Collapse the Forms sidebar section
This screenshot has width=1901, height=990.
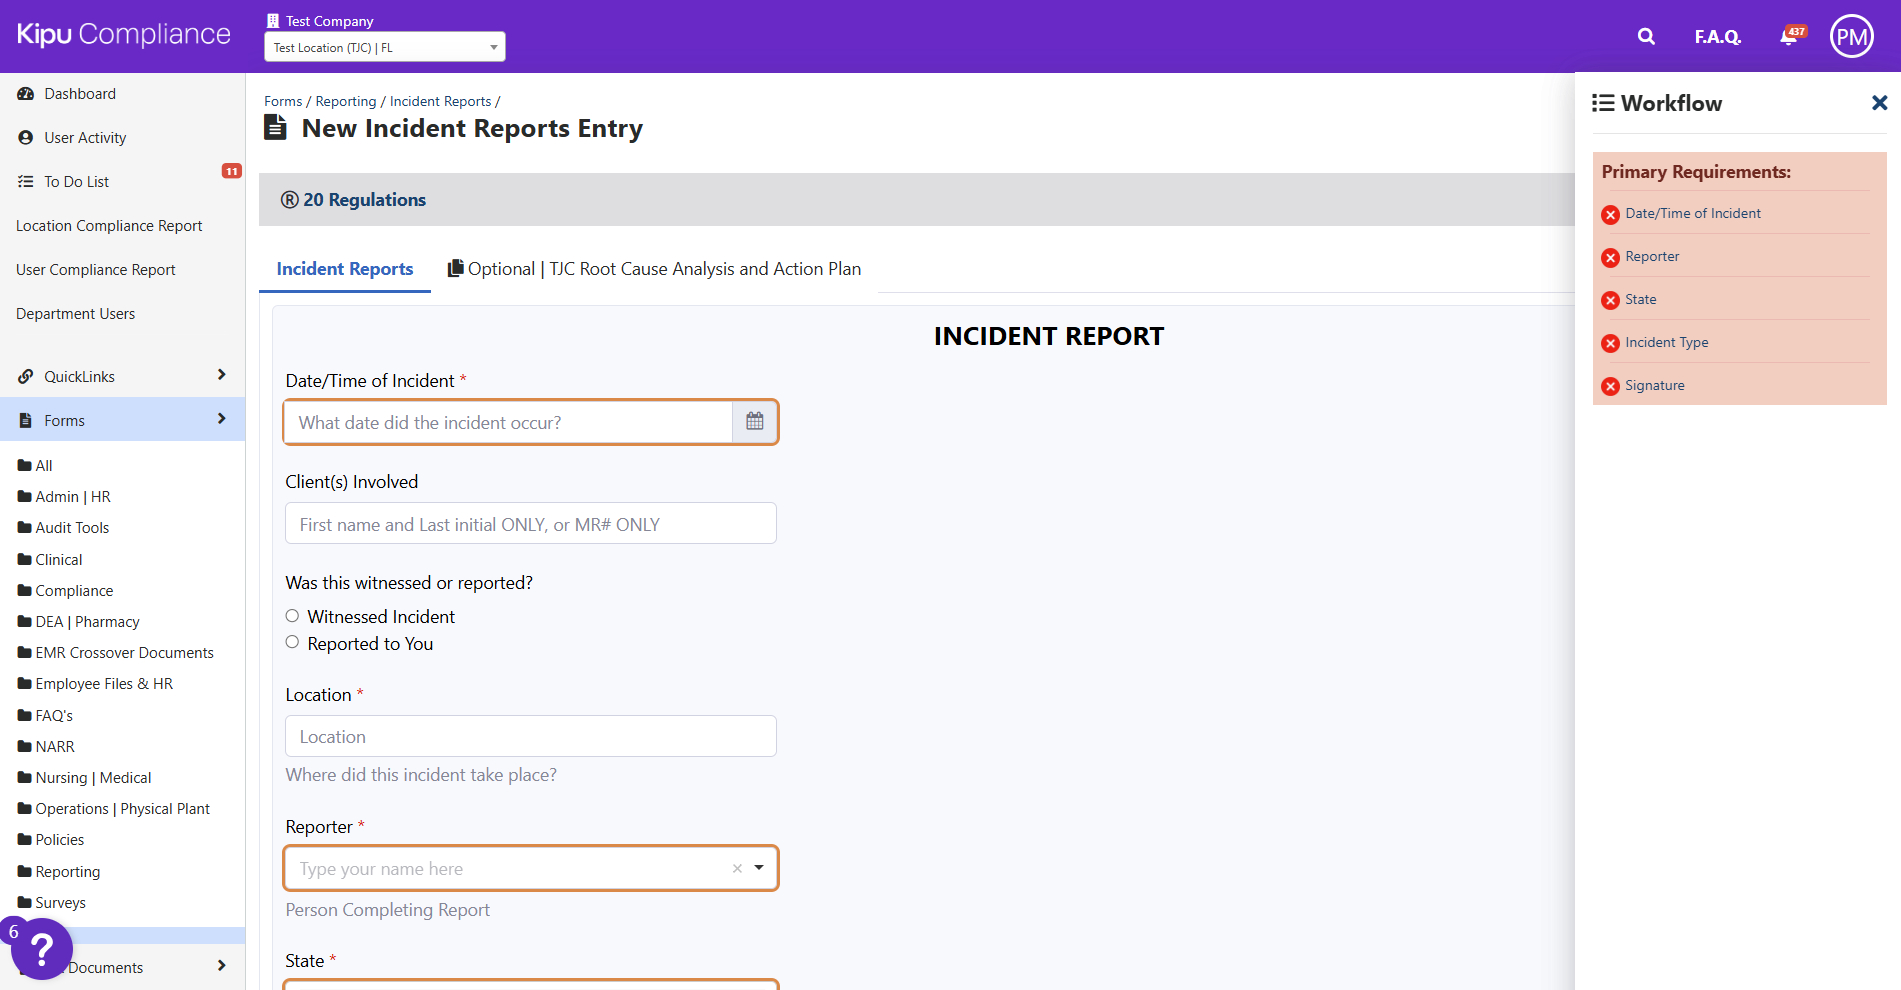[x=122, y=420]
